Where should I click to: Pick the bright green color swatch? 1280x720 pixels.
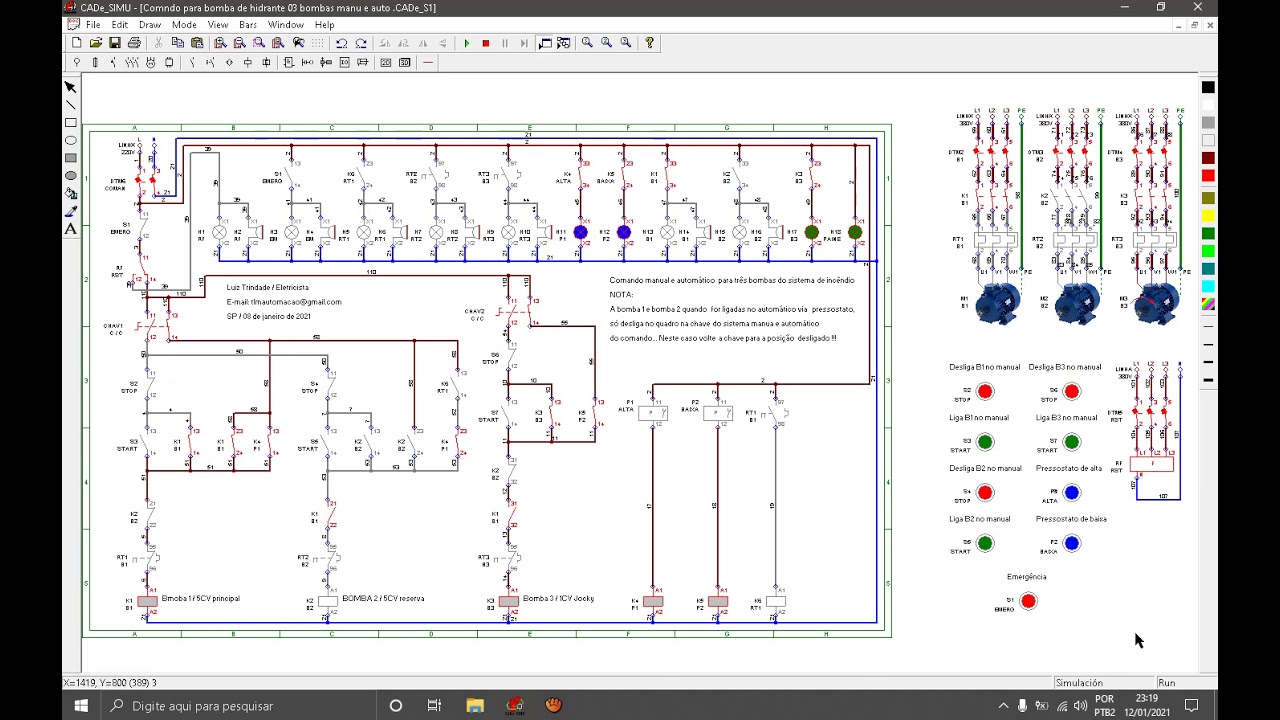click(x=1208, y=251)
